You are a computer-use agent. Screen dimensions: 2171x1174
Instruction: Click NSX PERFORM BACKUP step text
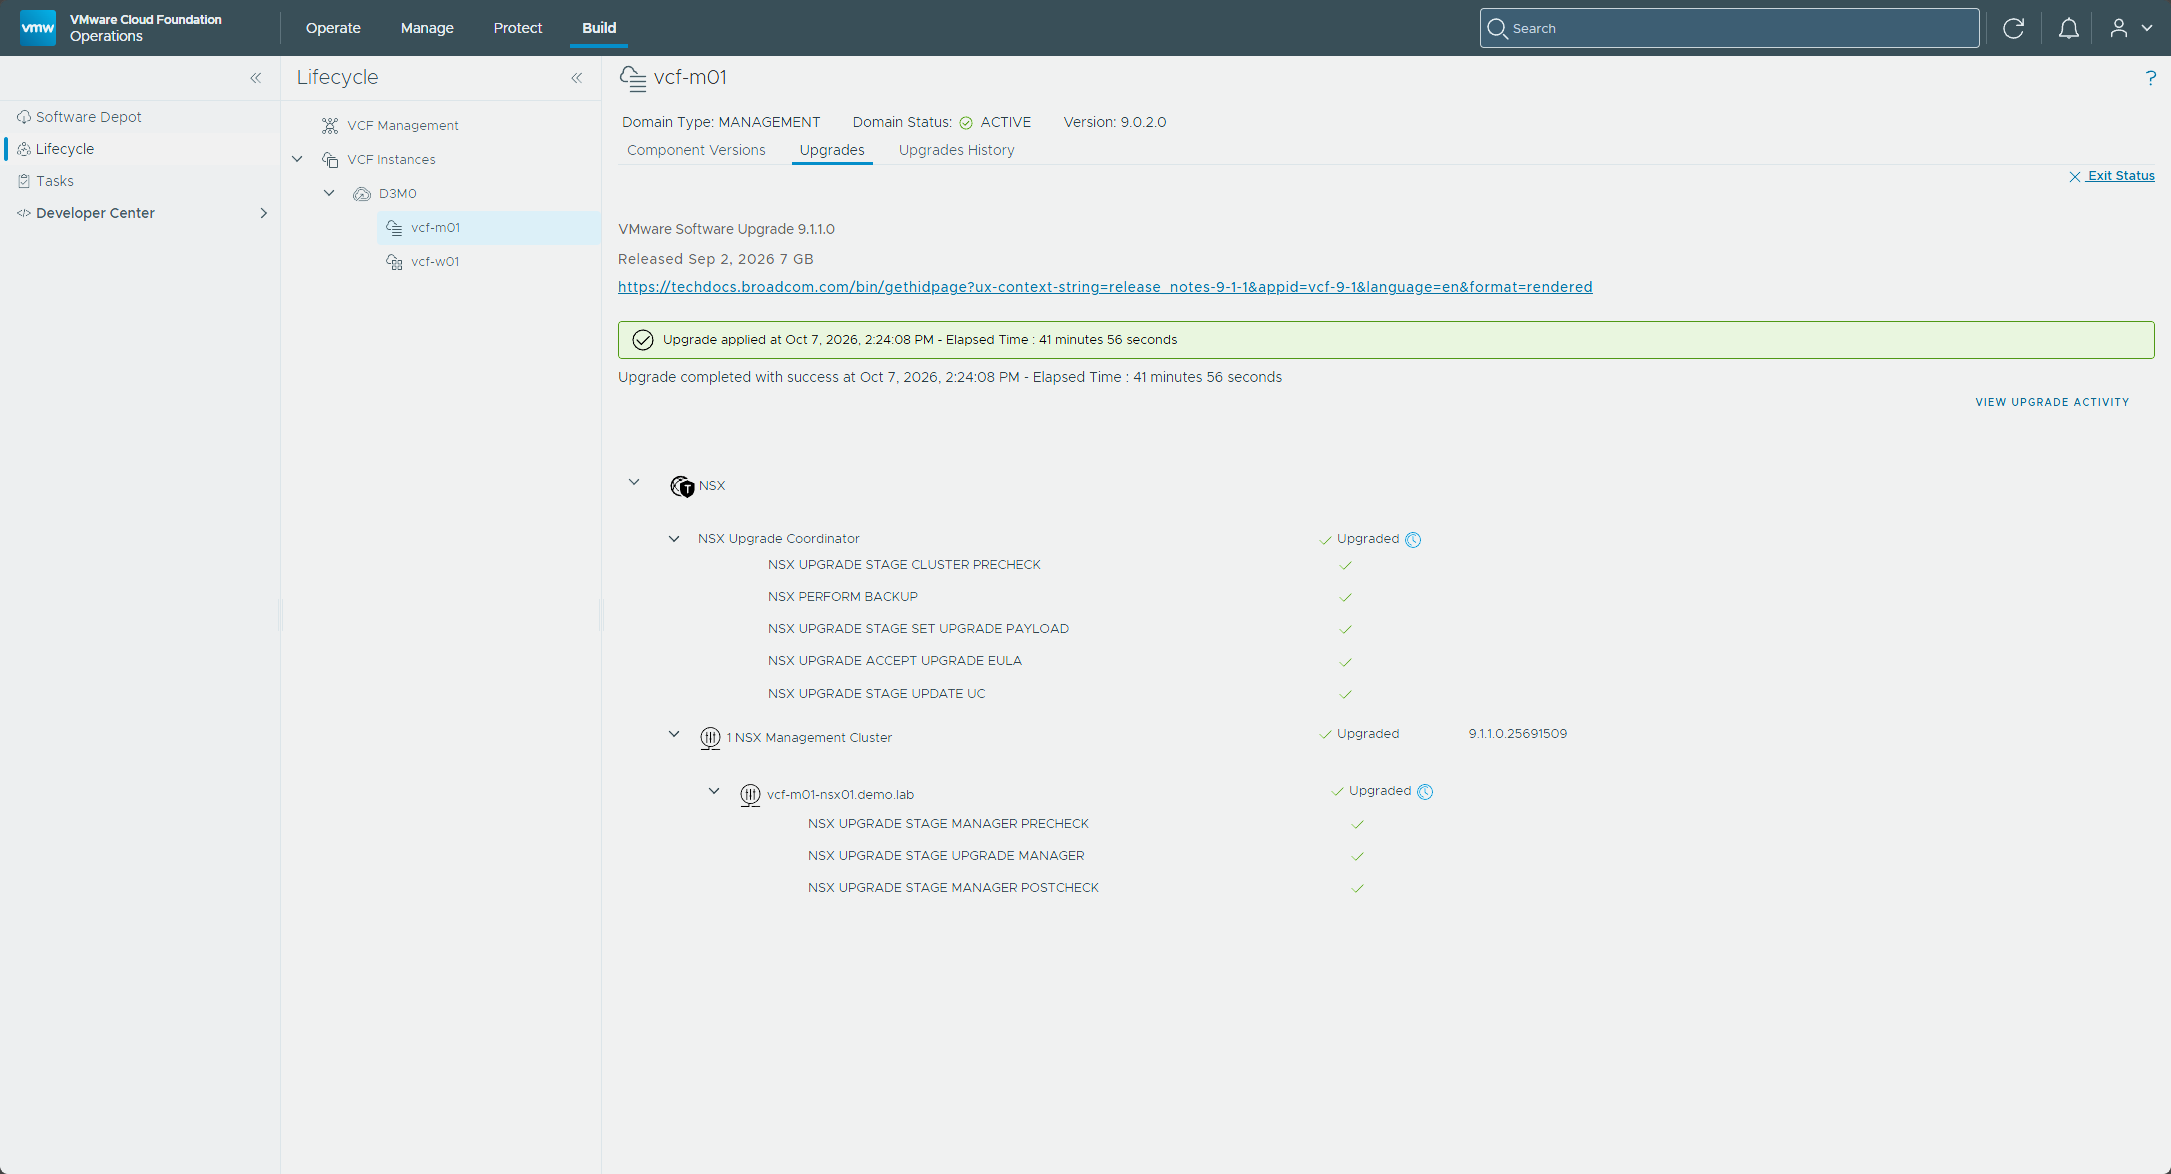(x=843, y=597)
